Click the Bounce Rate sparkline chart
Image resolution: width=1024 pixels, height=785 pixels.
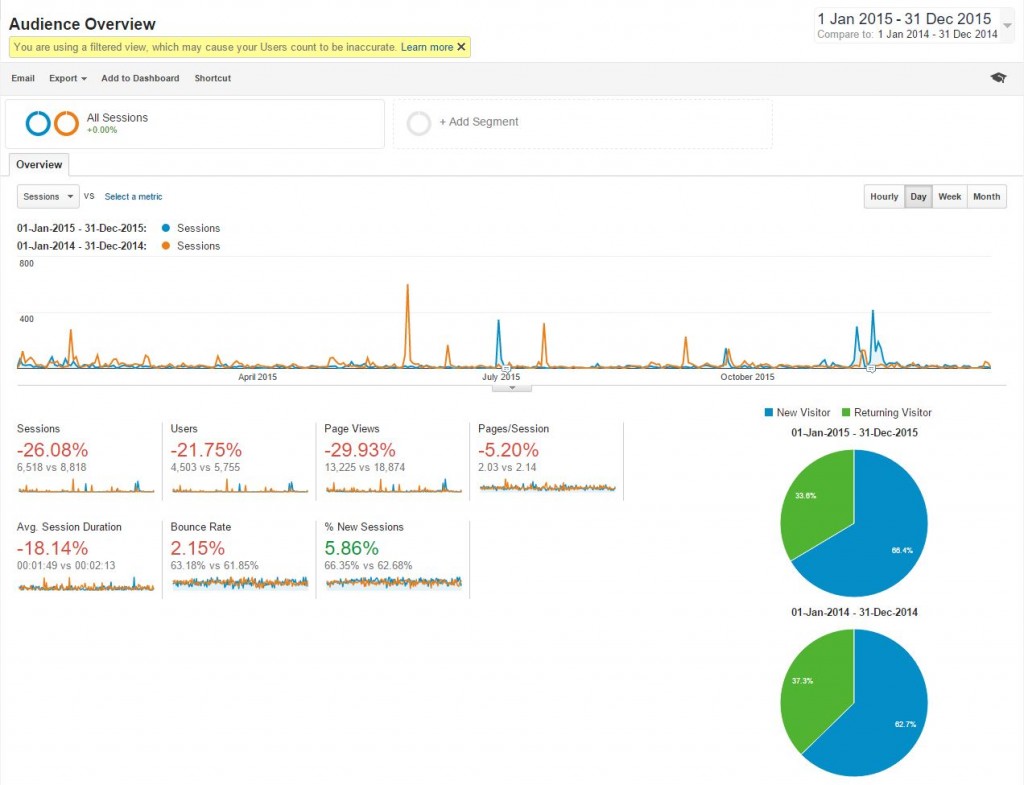(x=239, y=583)
